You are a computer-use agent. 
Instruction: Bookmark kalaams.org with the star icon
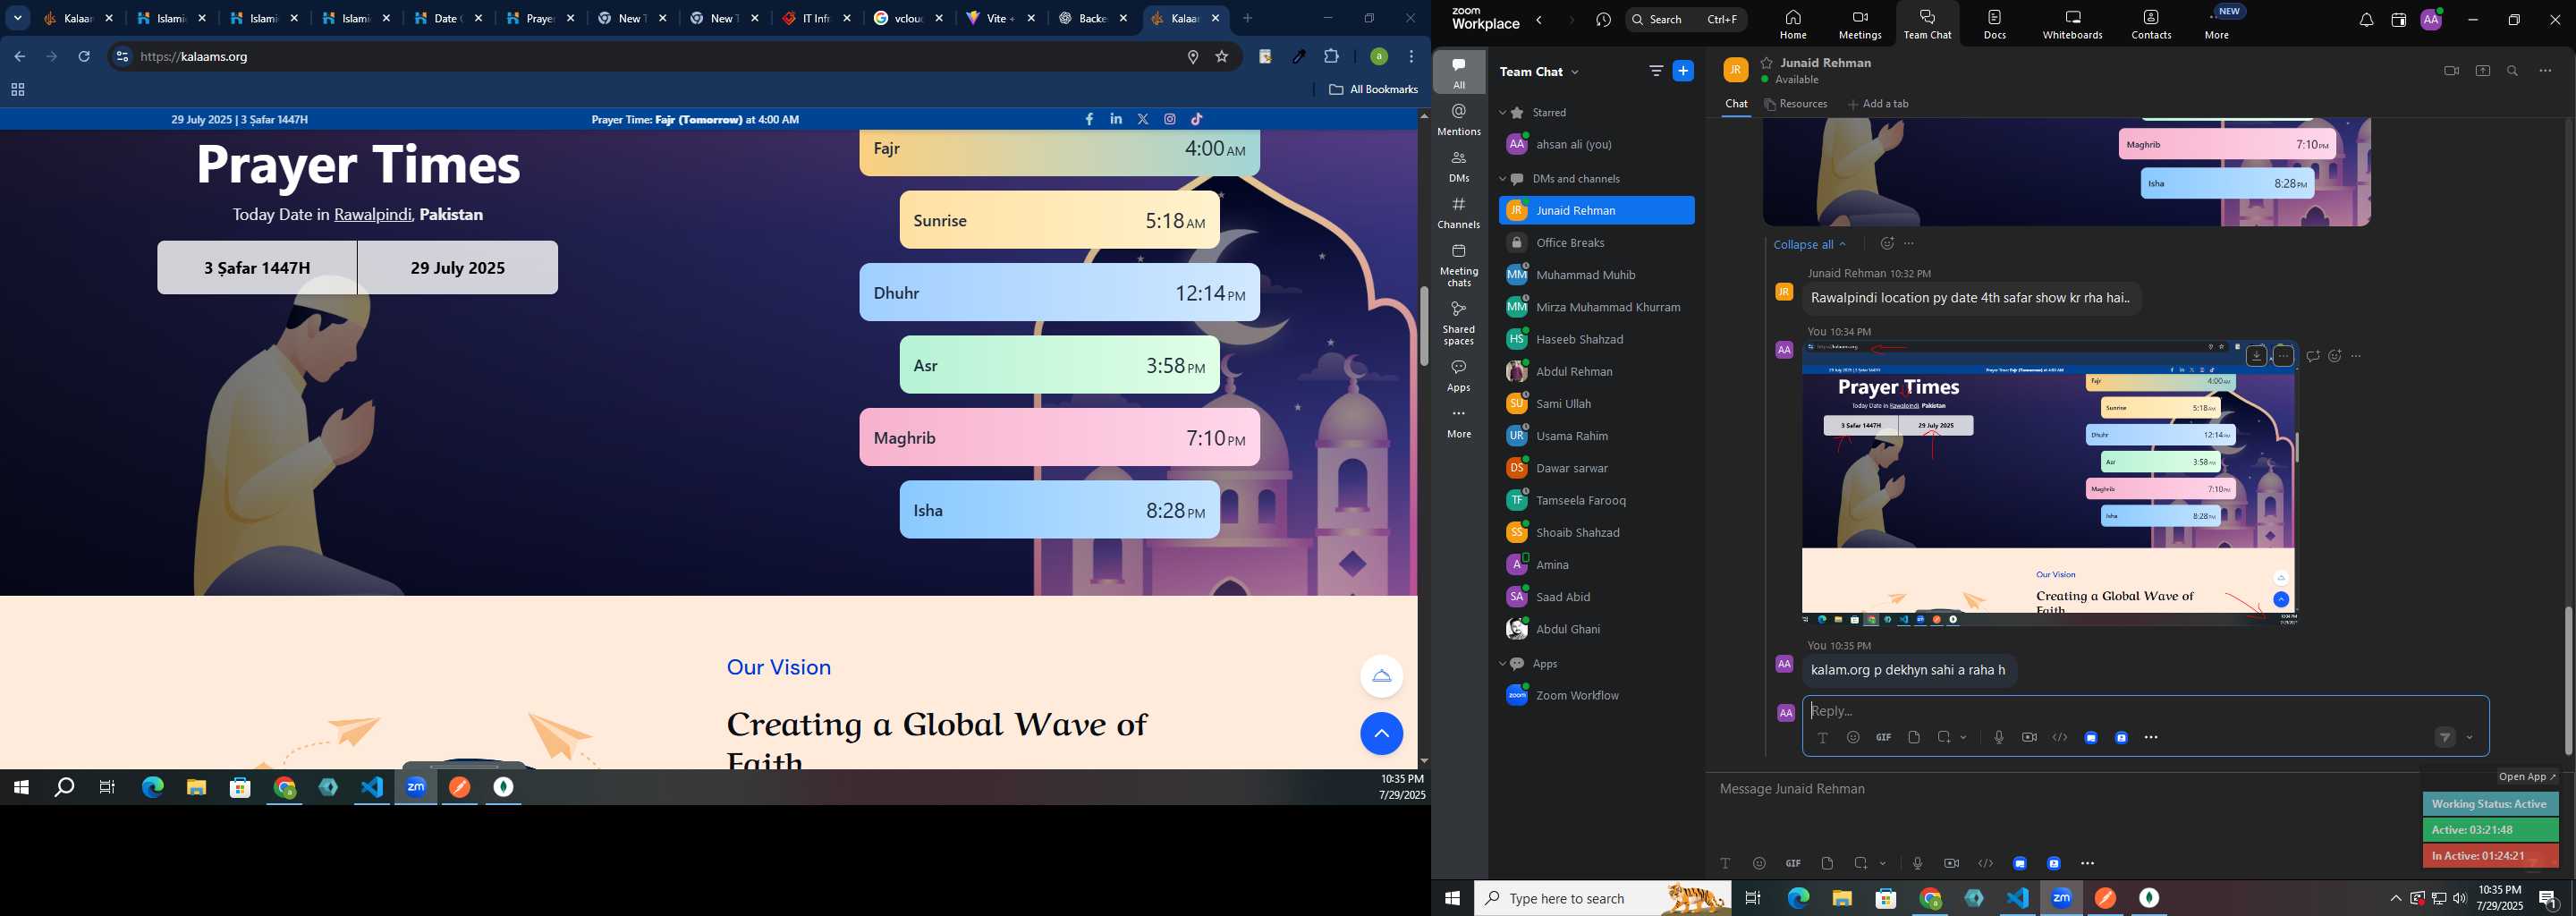point(1222,57)
